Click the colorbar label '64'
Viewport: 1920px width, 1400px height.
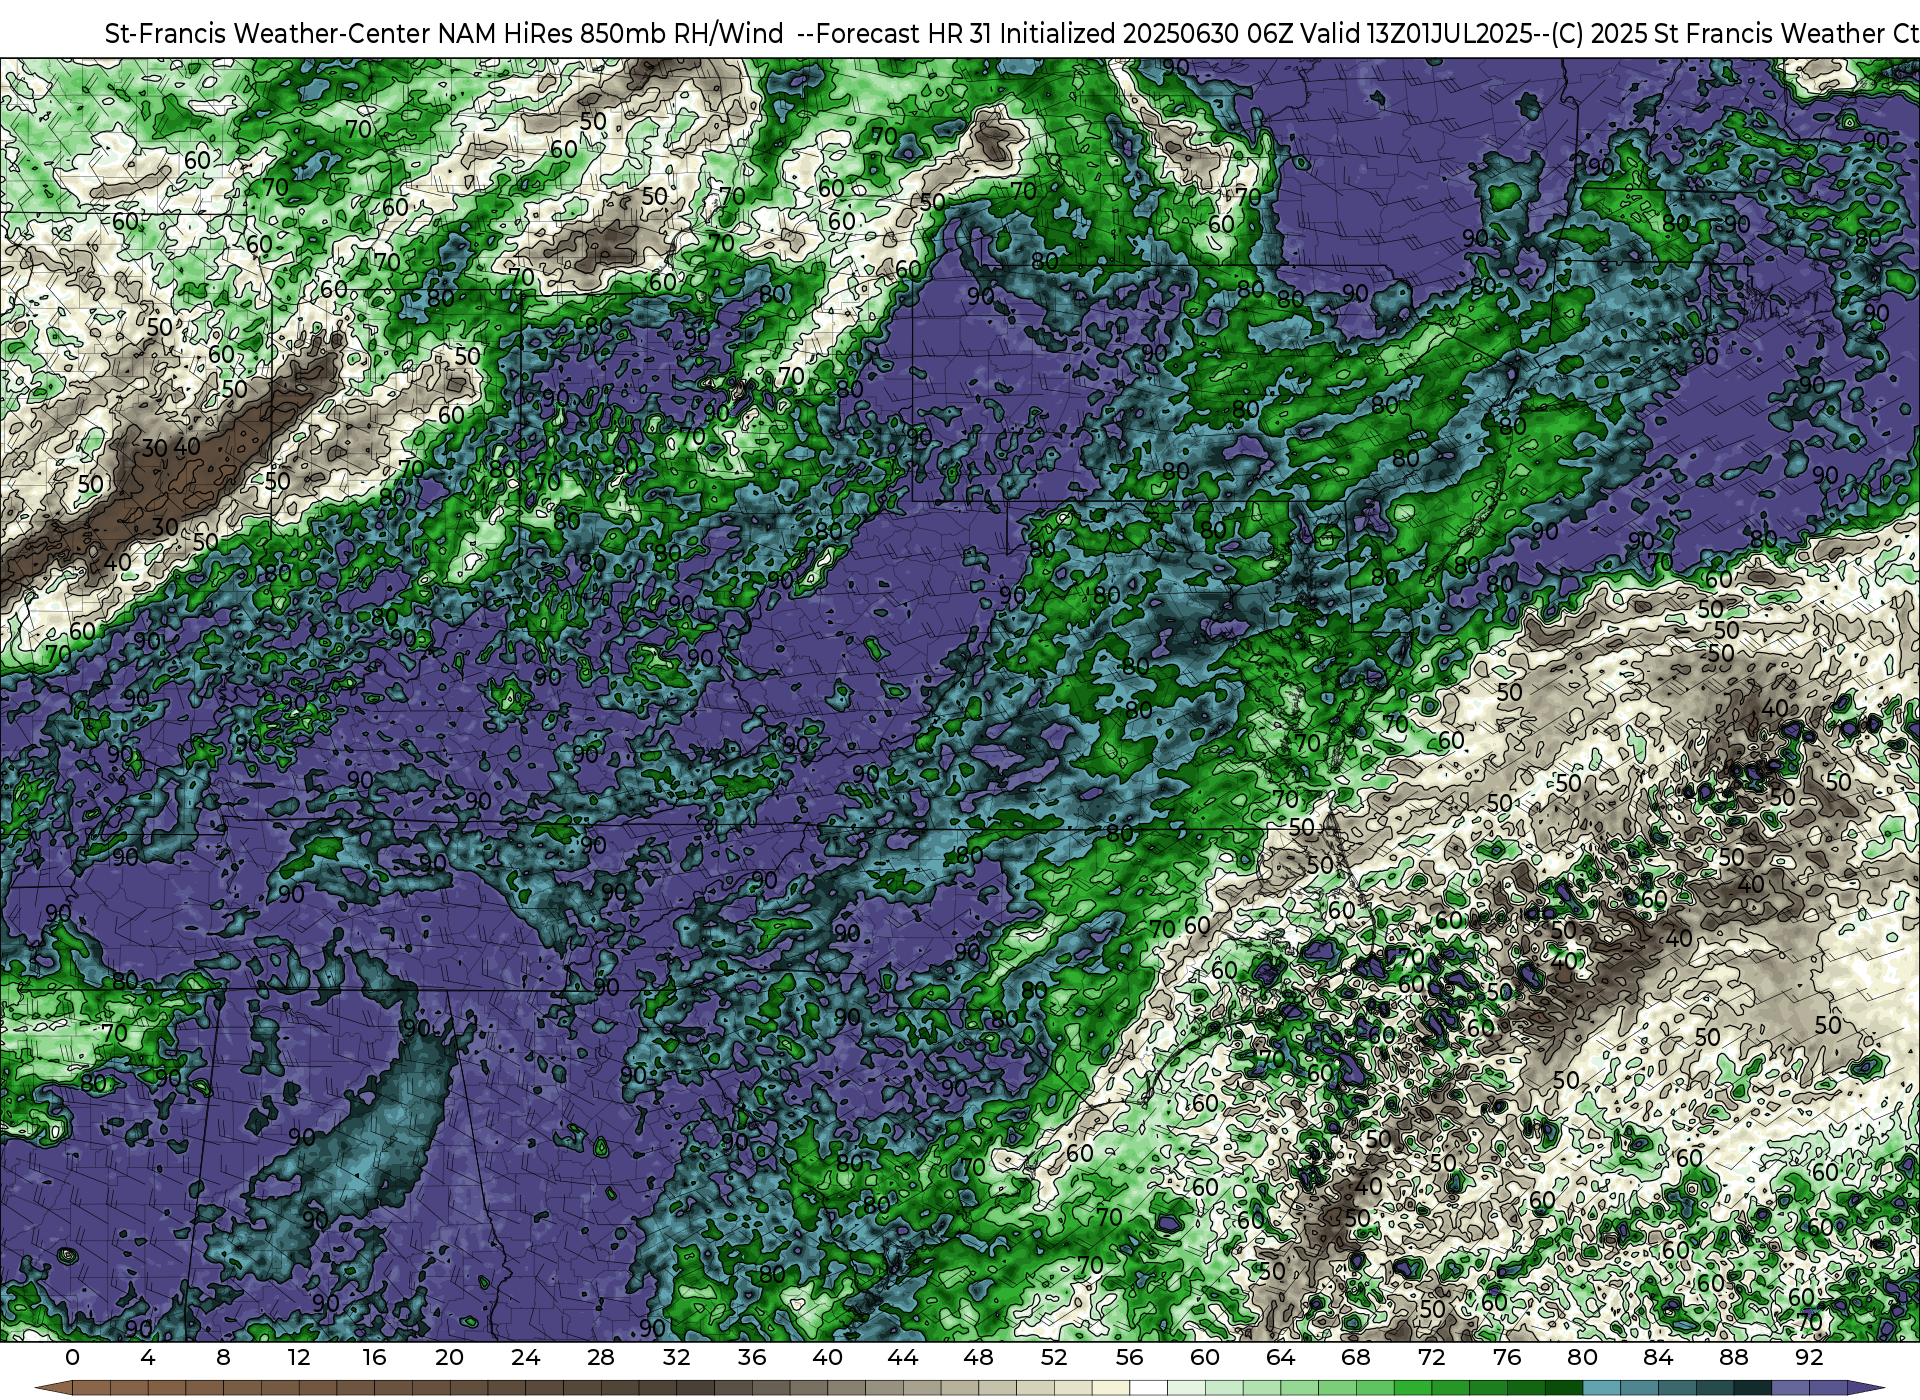[x=1280, y=1358]
